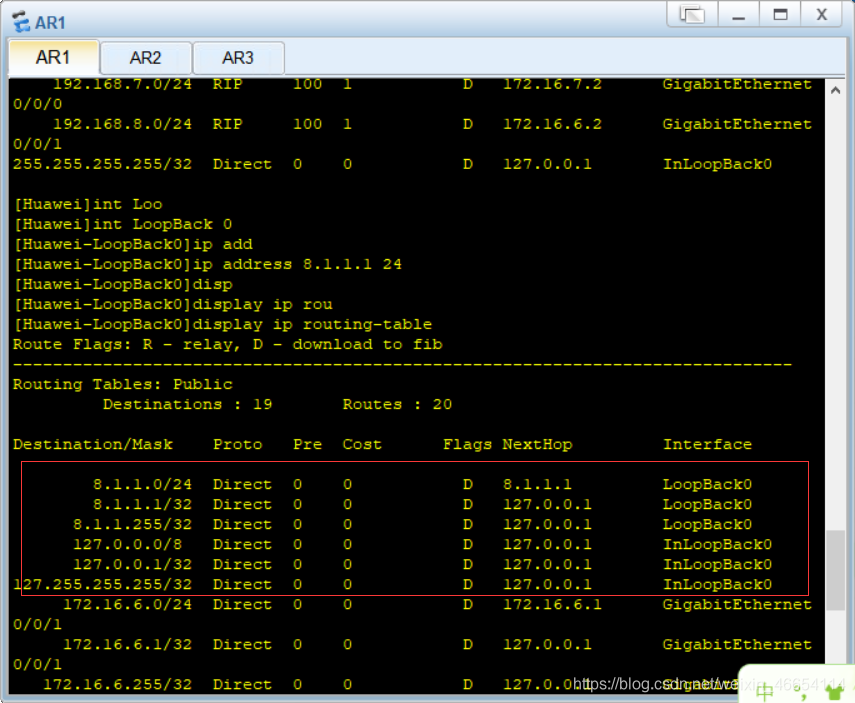Click the 'Destinations : 19' count
855x703 pixels.
(188, 405)
